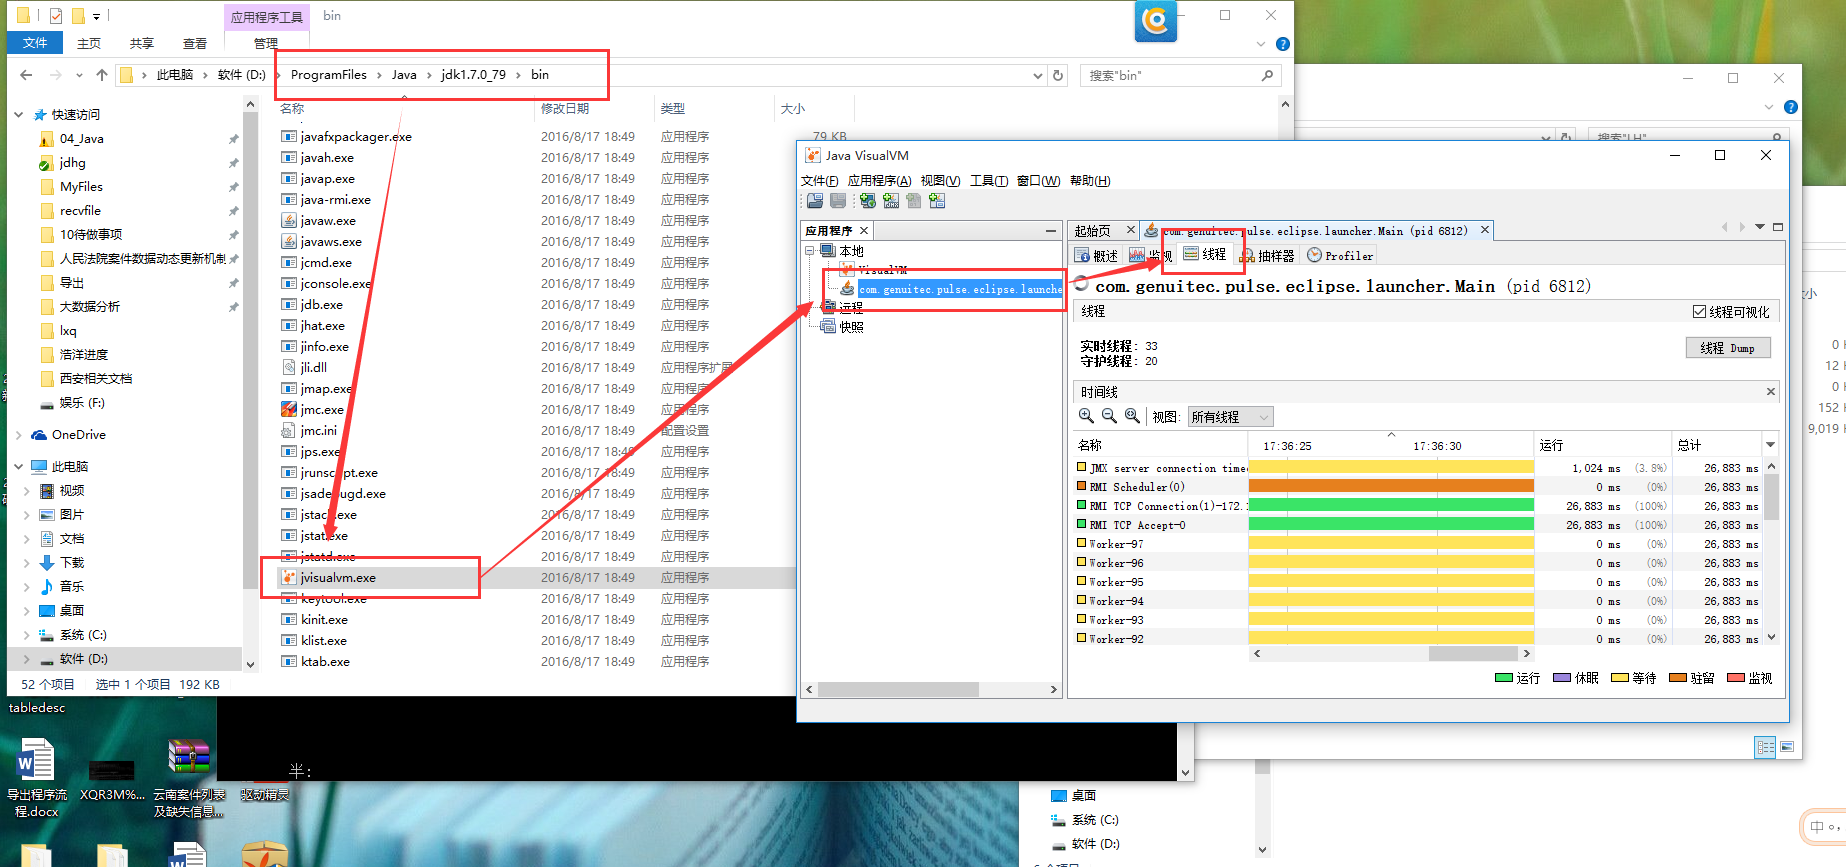Click the 音乐 music note icon
Image resolution: width=1846 pixels, height=867 pixels.
(x=47, y=587)
